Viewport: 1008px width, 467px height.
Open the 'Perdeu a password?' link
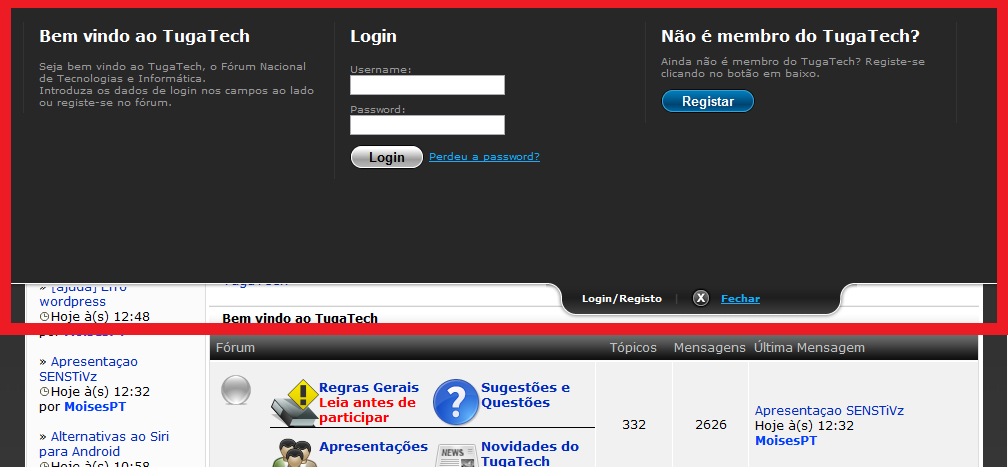click(484, 156)
